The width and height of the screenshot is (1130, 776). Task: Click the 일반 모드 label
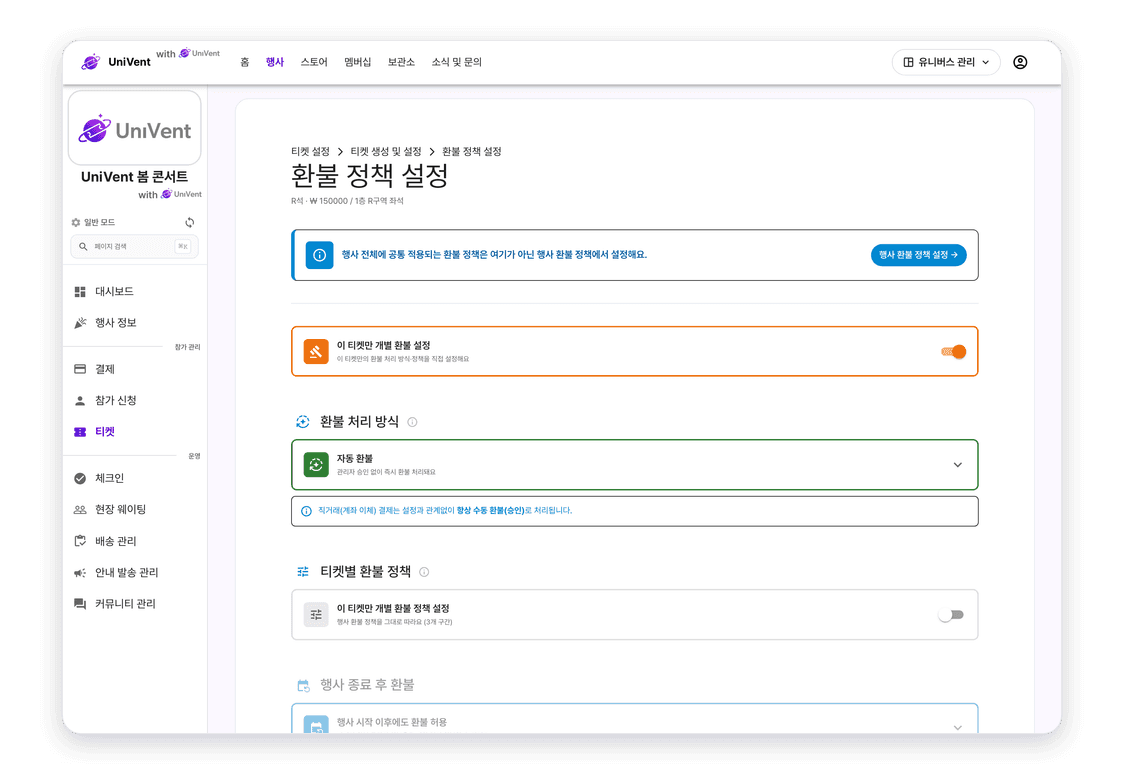[99, 222]
